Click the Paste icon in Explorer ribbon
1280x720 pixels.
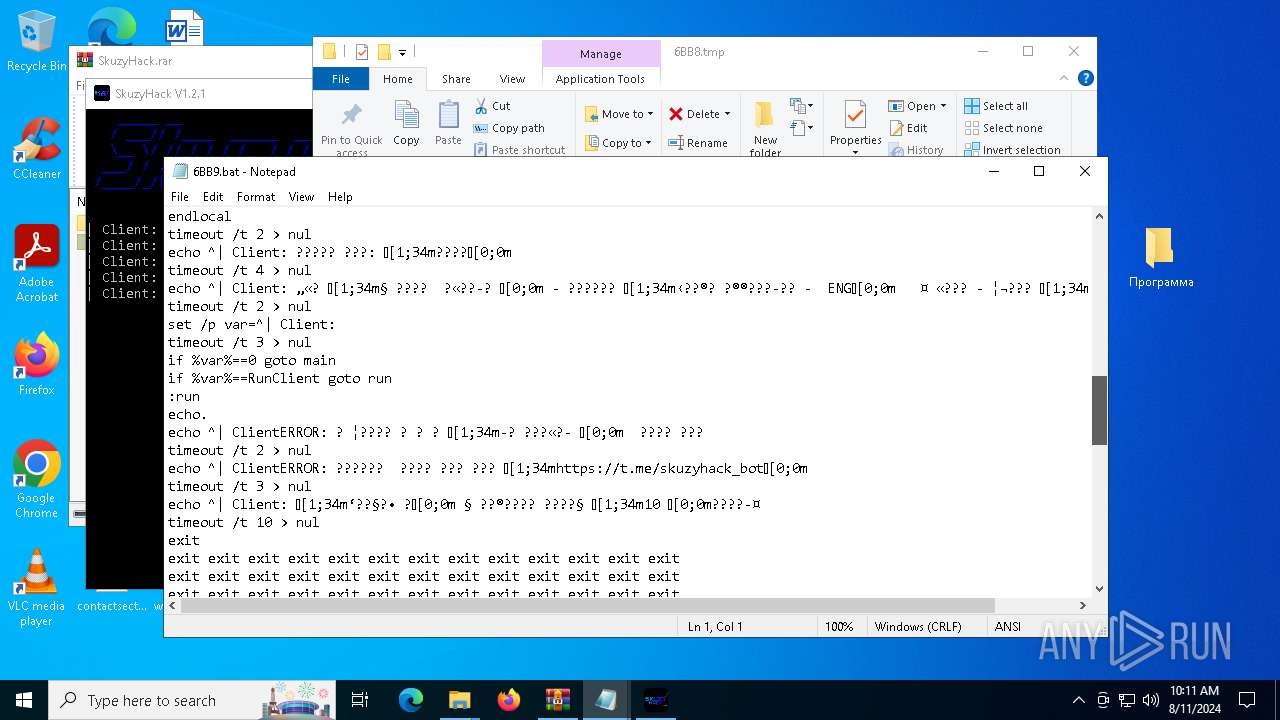click(x=448, y=123)
